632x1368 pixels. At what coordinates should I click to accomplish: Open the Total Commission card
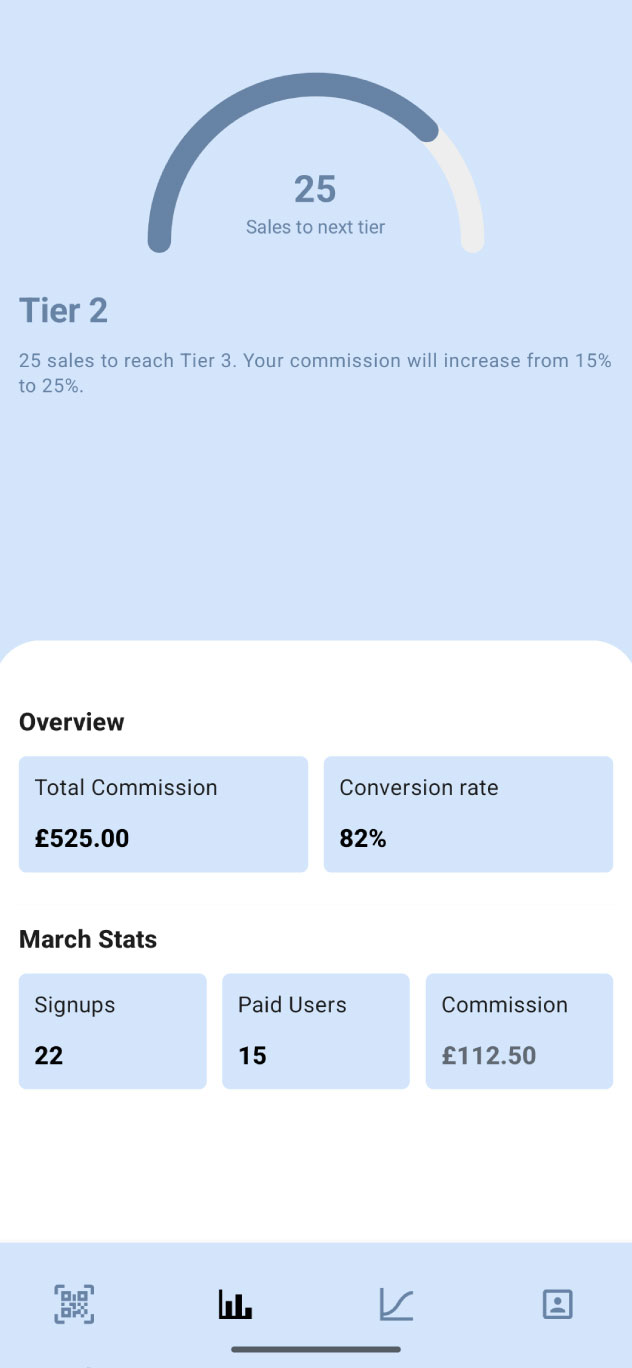point(163,813)
